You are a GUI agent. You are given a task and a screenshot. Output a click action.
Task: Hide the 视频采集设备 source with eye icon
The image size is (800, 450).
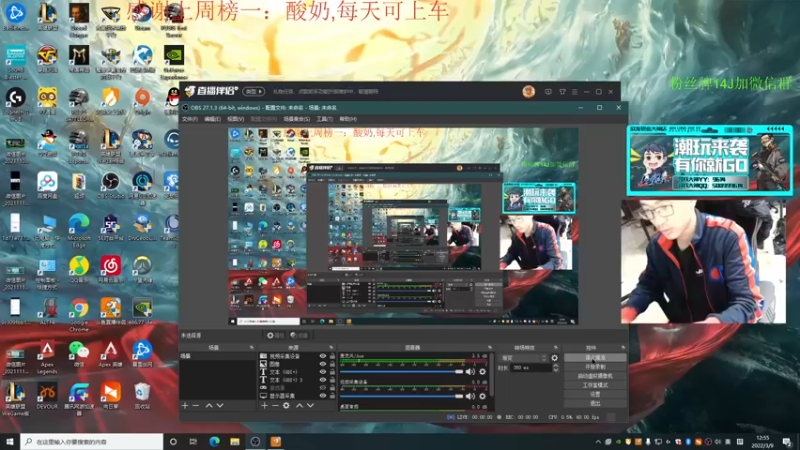(322, 356)
